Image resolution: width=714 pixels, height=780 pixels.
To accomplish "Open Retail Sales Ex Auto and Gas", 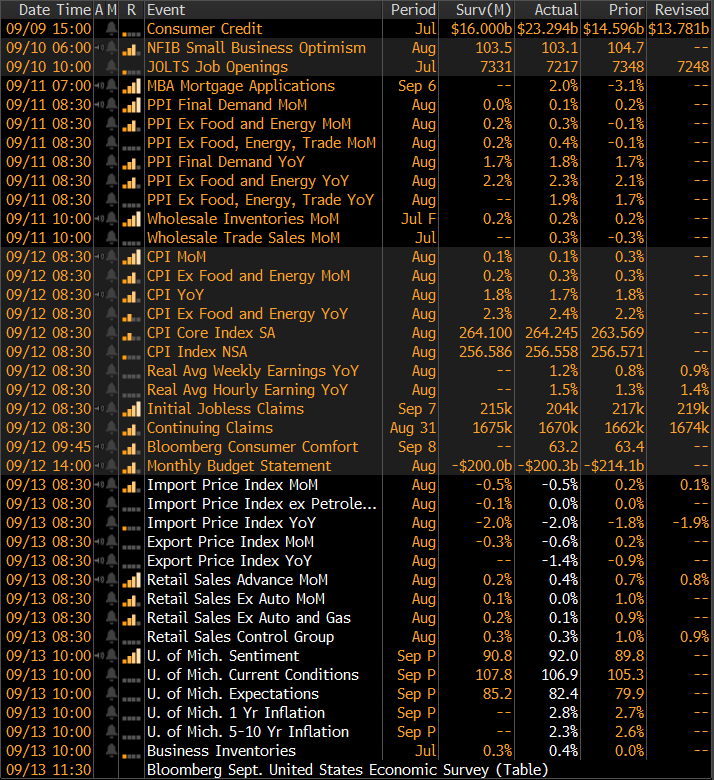I will [249, 618].
